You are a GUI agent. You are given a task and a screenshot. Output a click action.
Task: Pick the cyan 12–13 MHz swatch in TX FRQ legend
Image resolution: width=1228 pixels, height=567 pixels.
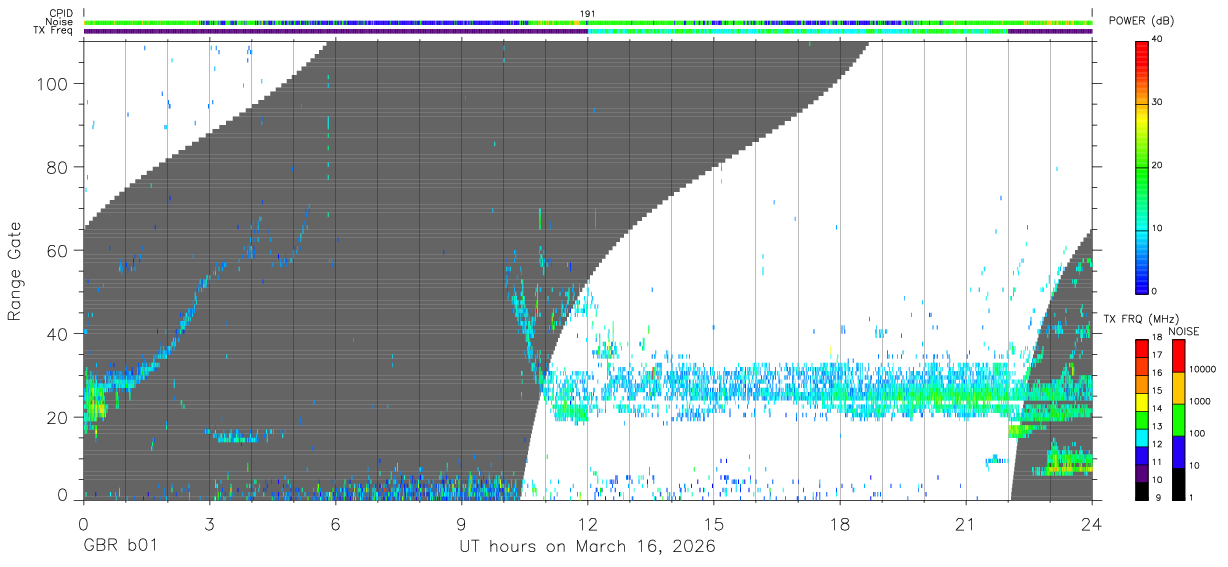[1141, 438]
